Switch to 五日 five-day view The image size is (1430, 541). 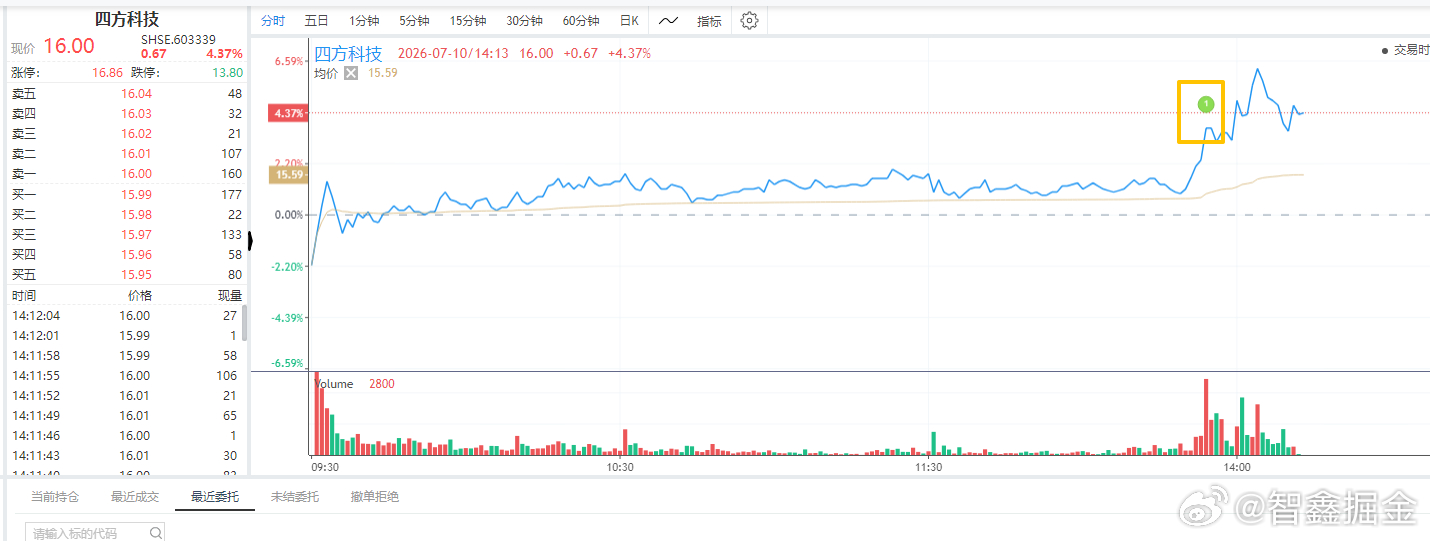pos(316,21)
